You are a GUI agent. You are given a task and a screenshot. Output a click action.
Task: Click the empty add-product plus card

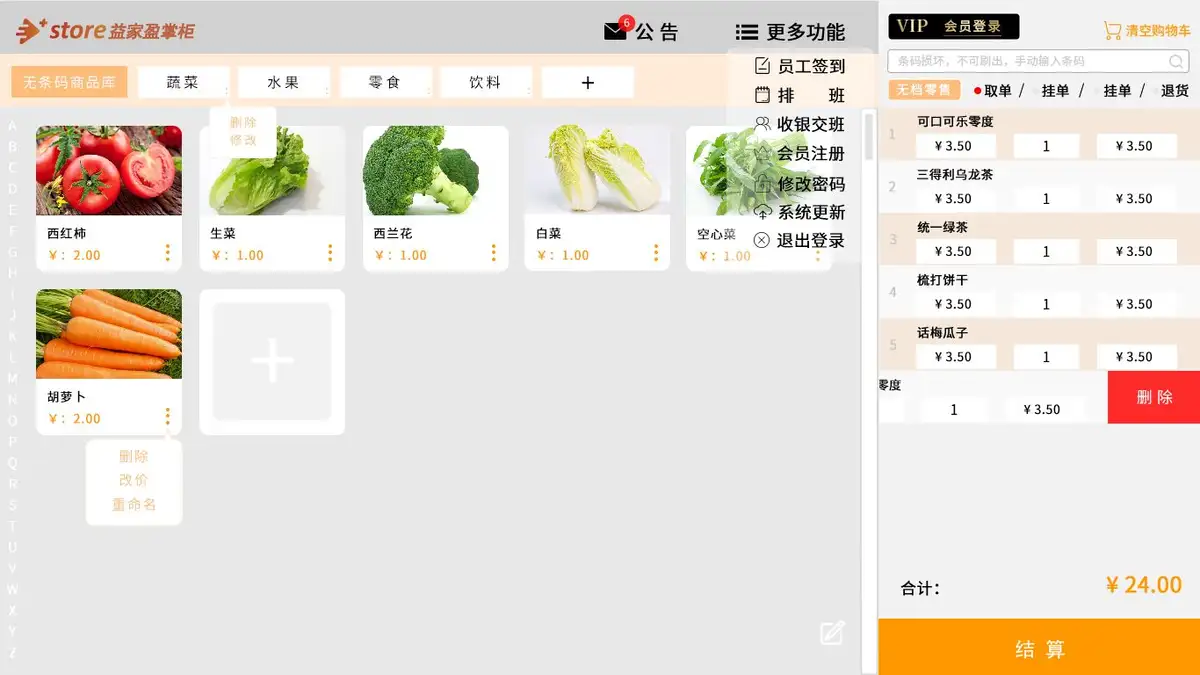tap(272, 362)
